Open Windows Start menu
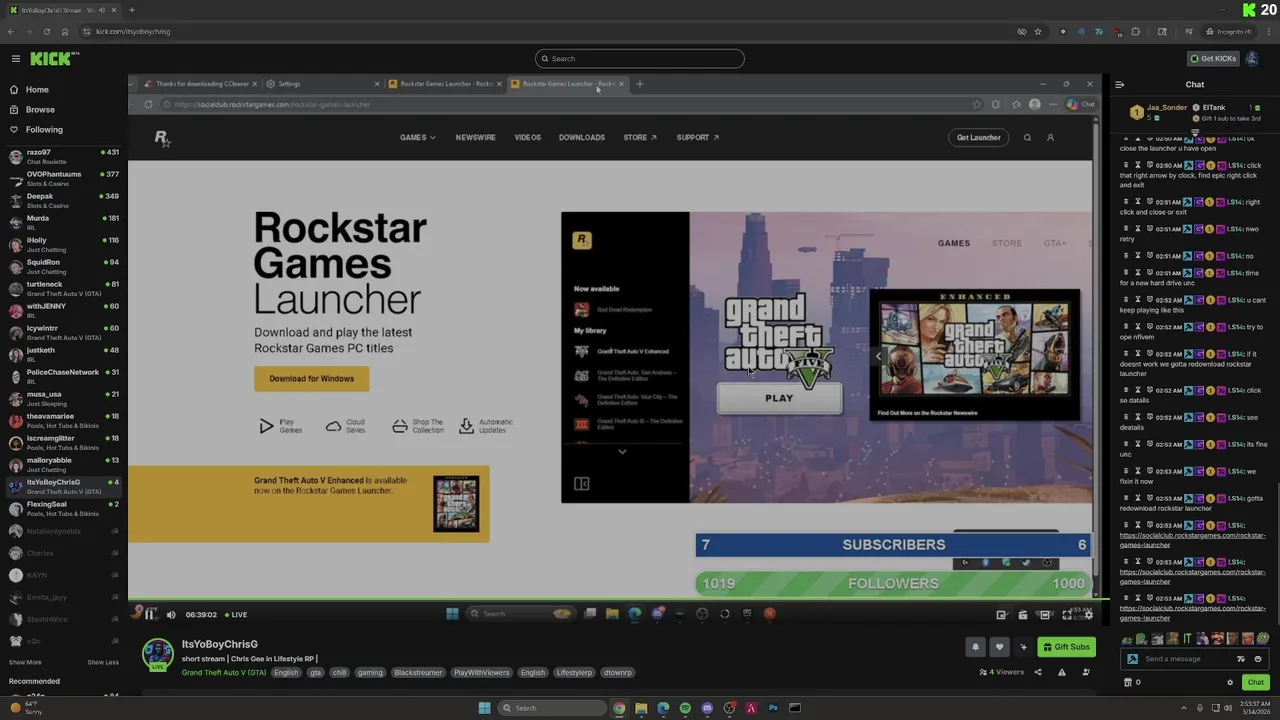Viewport: 1280px width, 720px height. coord(484,708)
